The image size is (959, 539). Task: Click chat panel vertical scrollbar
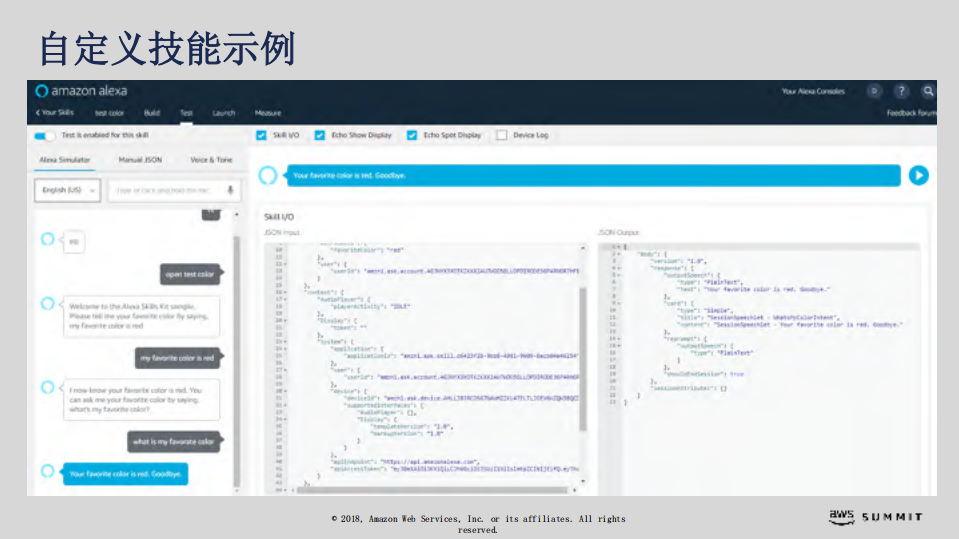[237, 362]
